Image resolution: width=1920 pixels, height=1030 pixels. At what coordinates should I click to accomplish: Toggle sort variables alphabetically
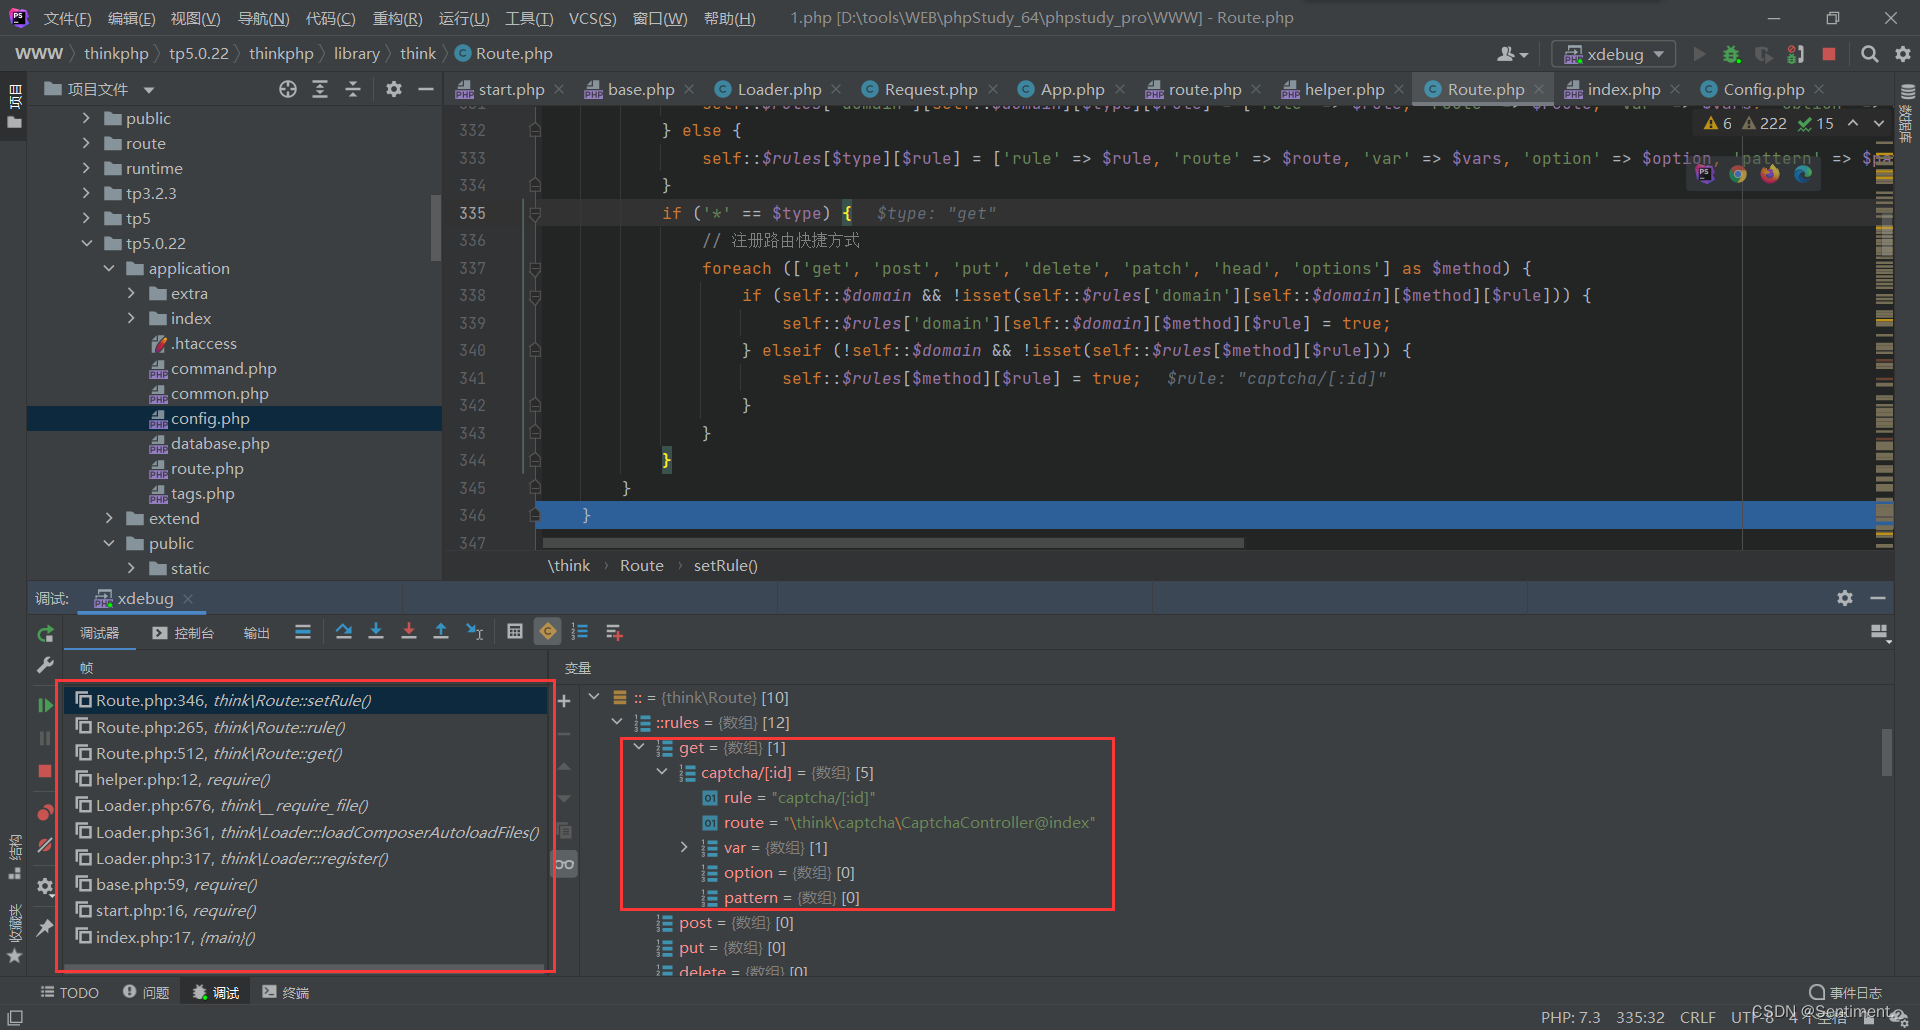coord(580,631)
